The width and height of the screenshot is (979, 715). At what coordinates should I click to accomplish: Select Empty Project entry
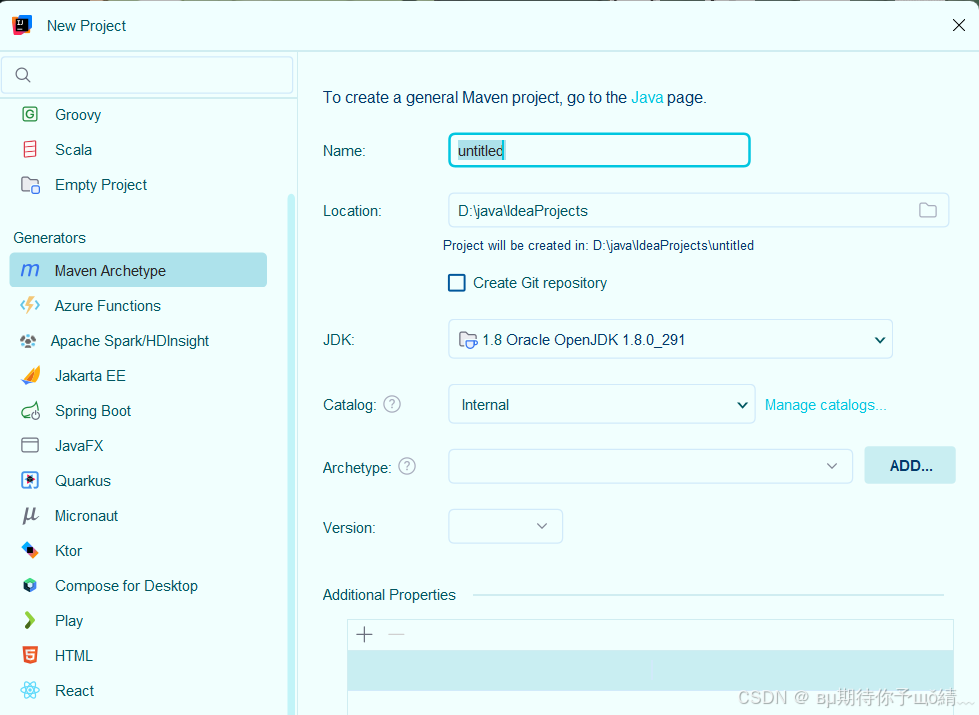101,185
